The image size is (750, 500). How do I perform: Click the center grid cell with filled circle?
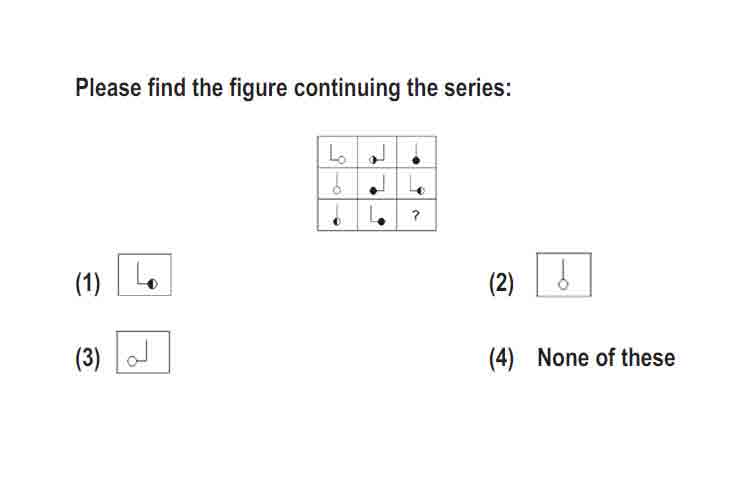(377, 184)
